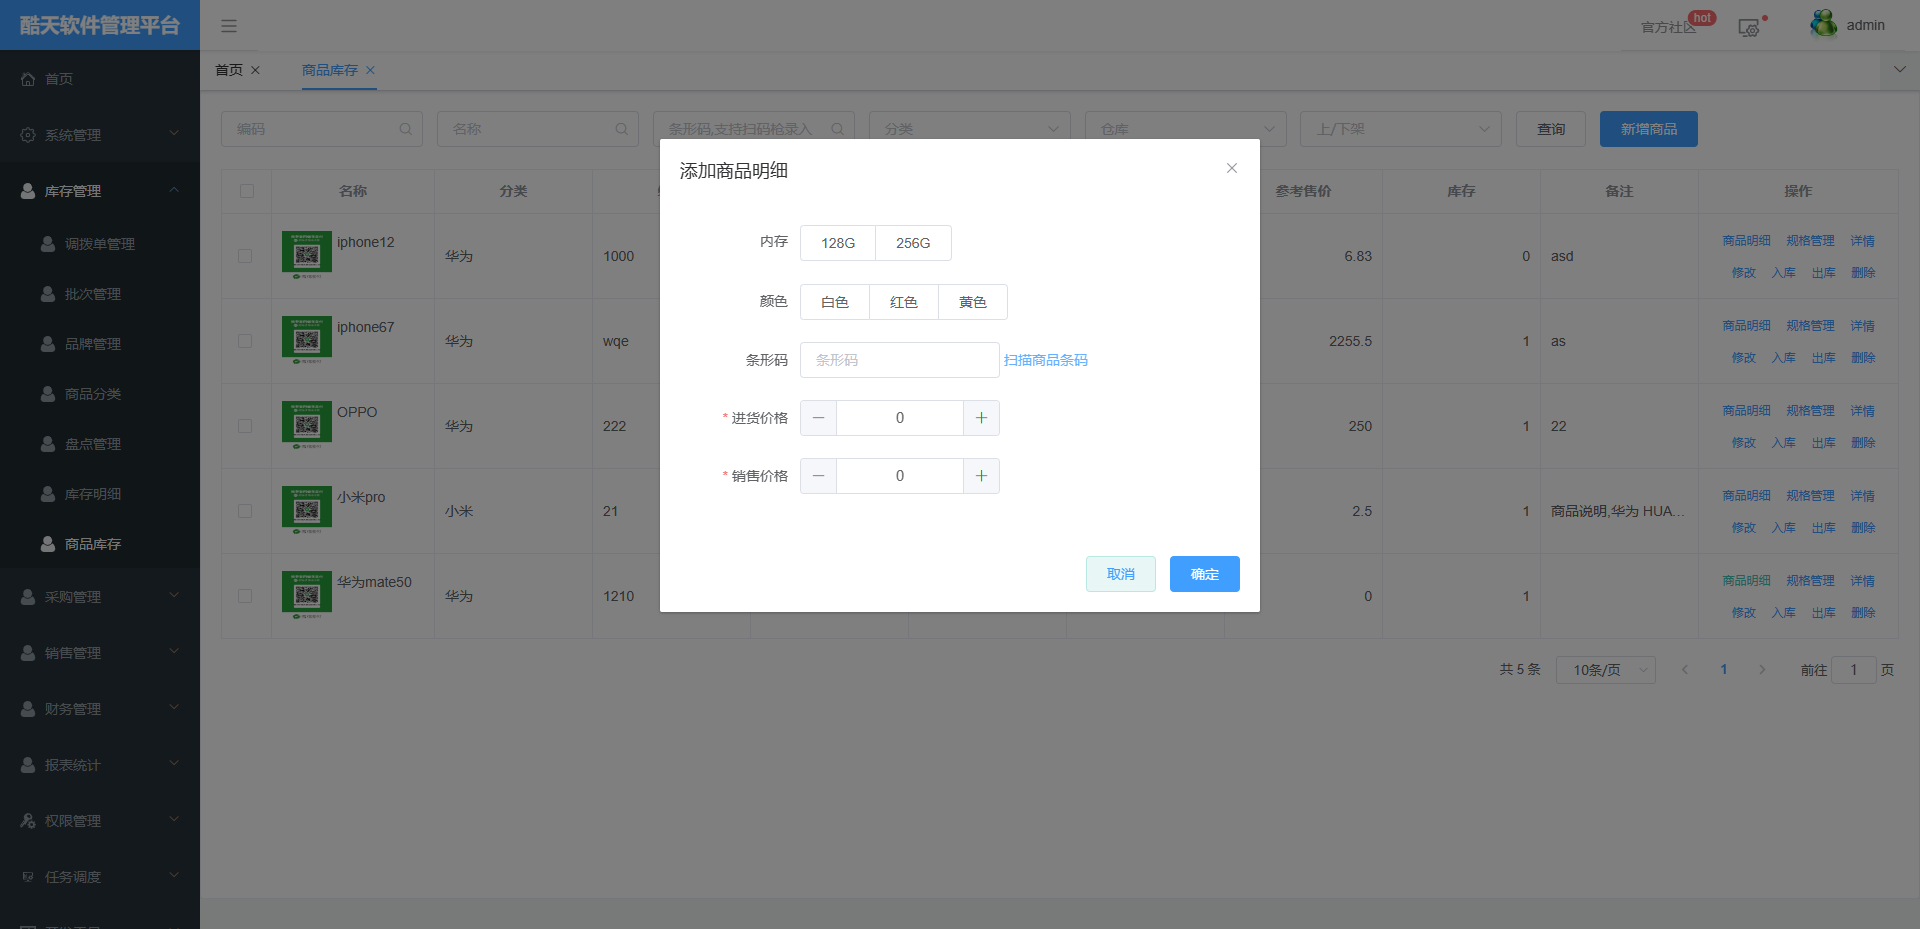Close the 添加商品明细 dialog with X
This screenshot has height=929, width=1920.
(x=1232, y=168)
